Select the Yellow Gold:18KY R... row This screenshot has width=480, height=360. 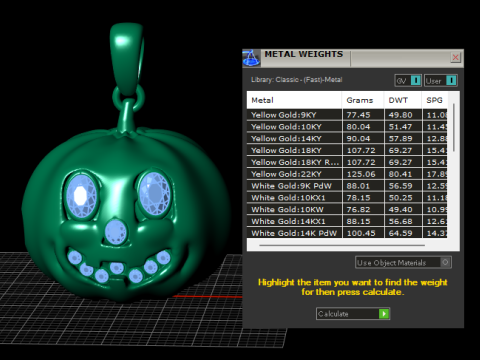(x=347, y=162)
